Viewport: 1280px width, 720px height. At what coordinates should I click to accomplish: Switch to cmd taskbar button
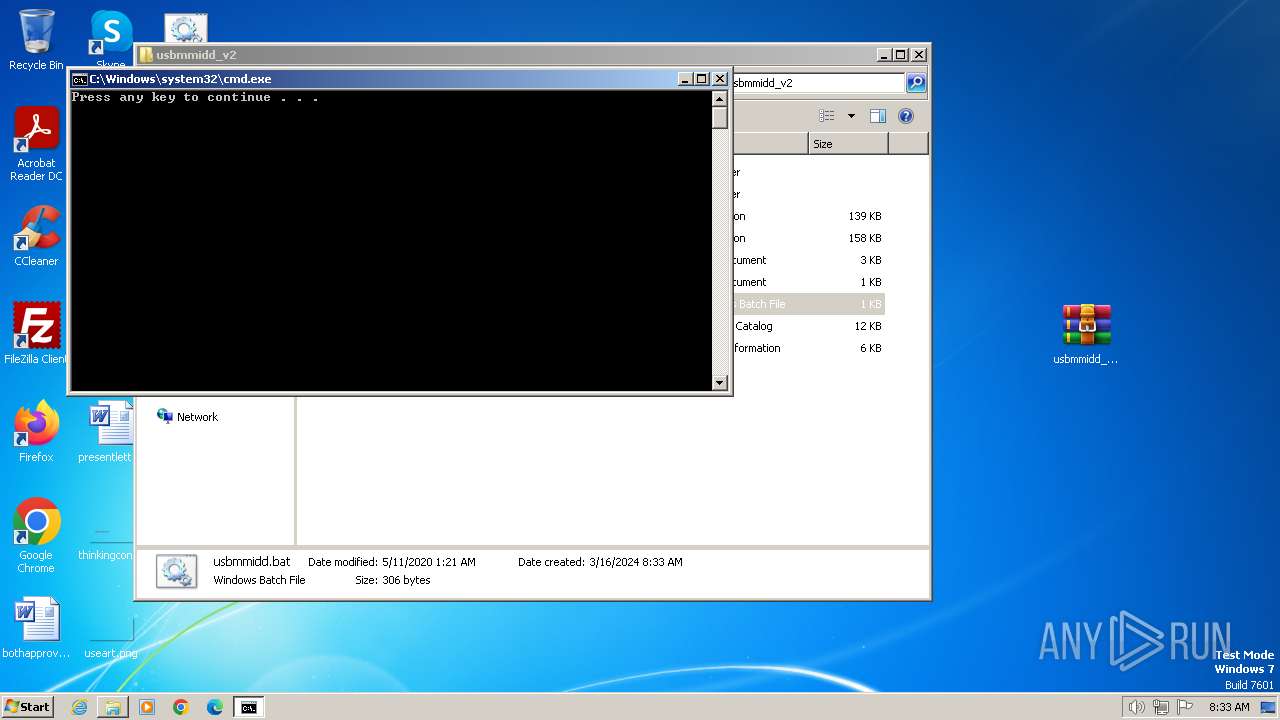pos(248,707)
